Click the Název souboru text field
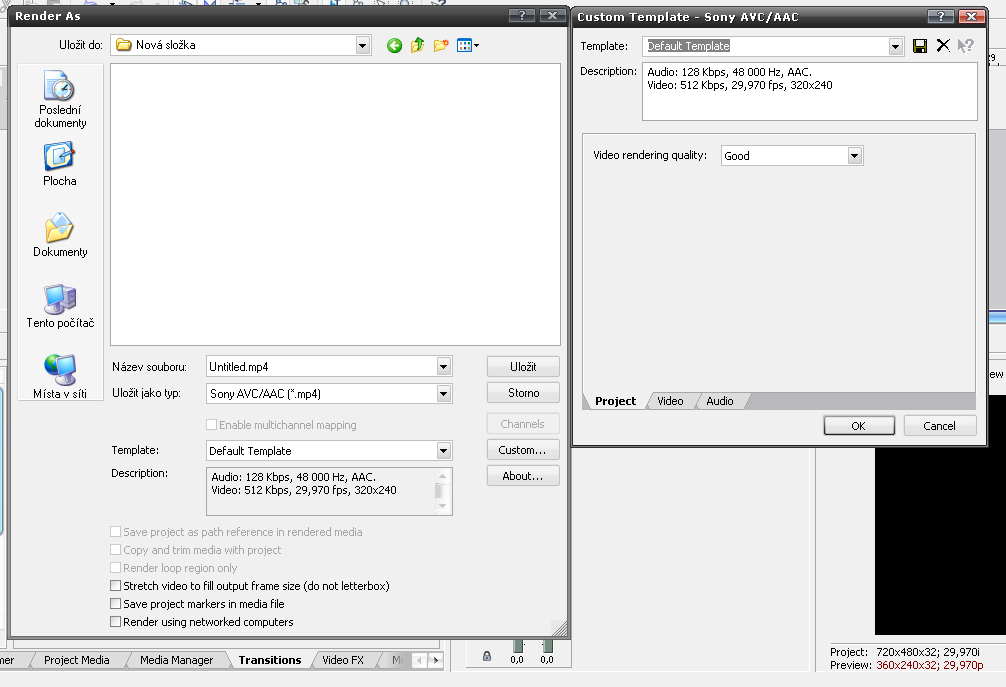This screenshot has height=687, width=1006. click(x=322, y=367)
